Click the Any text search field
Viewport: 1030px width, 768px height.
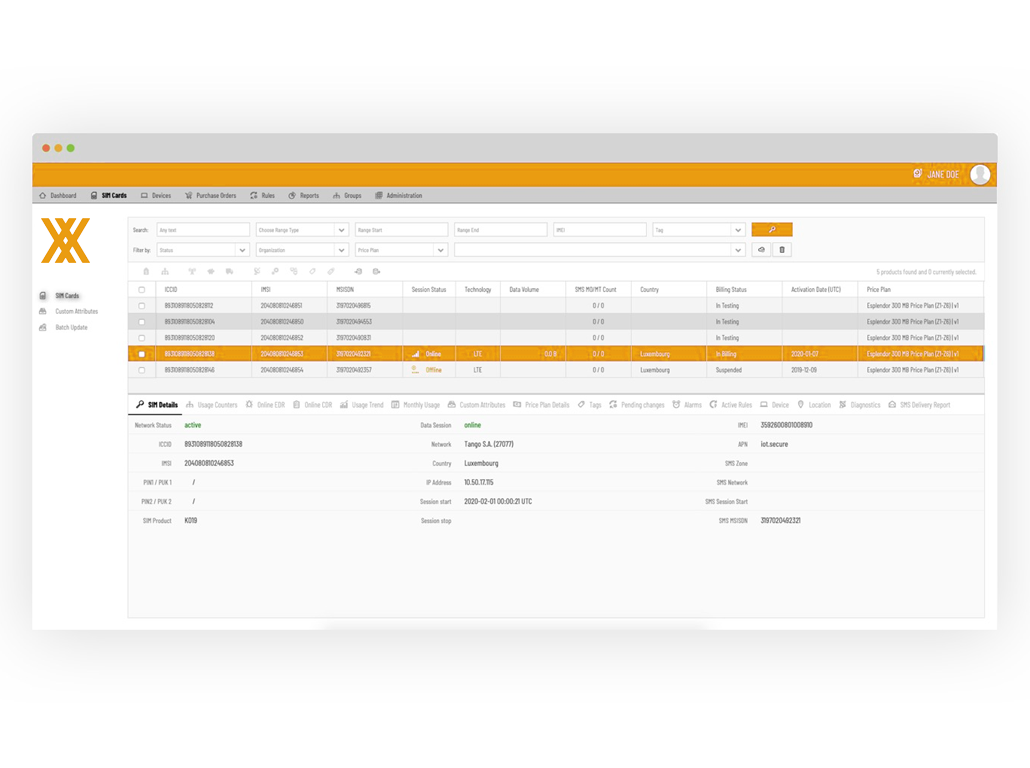[203, 230]
